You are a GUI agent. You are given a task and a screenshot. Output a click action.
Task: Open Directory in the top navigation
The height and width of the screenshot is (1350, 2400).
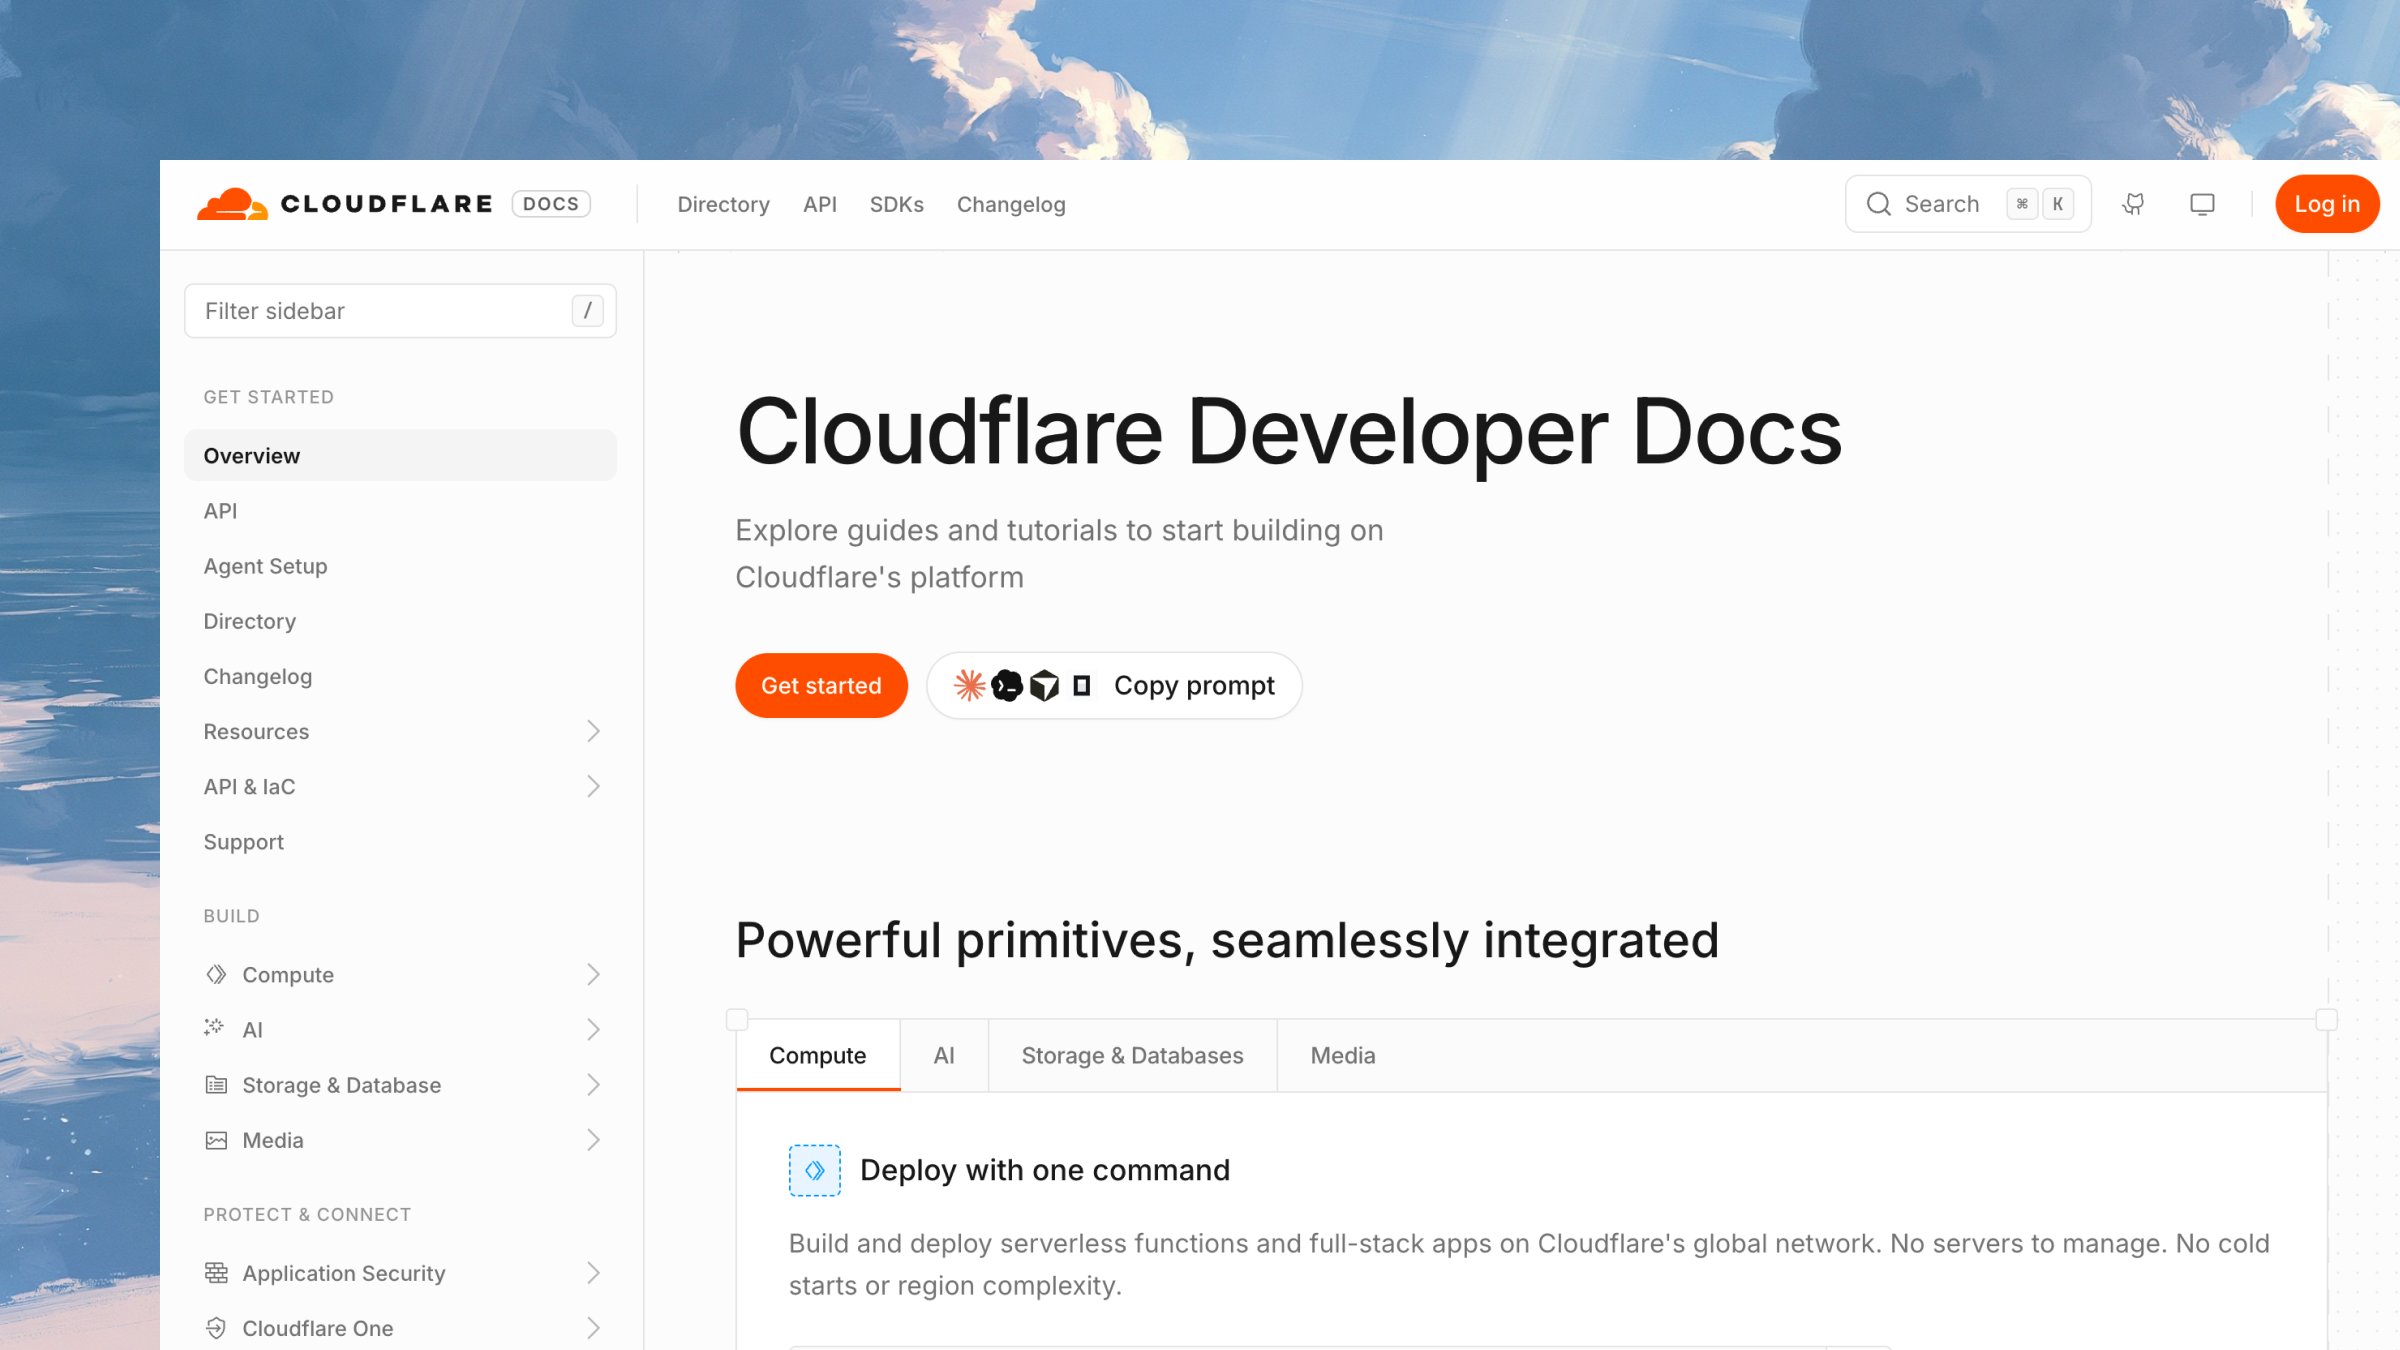tap(723, 204)
